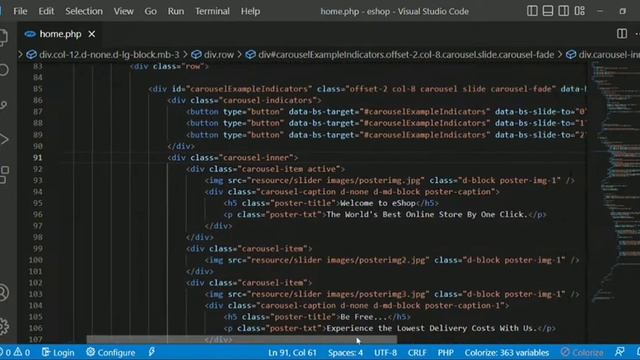This screenshot has height=360, width=640.
Task: Open the Run menu
Action: (176, 11)
